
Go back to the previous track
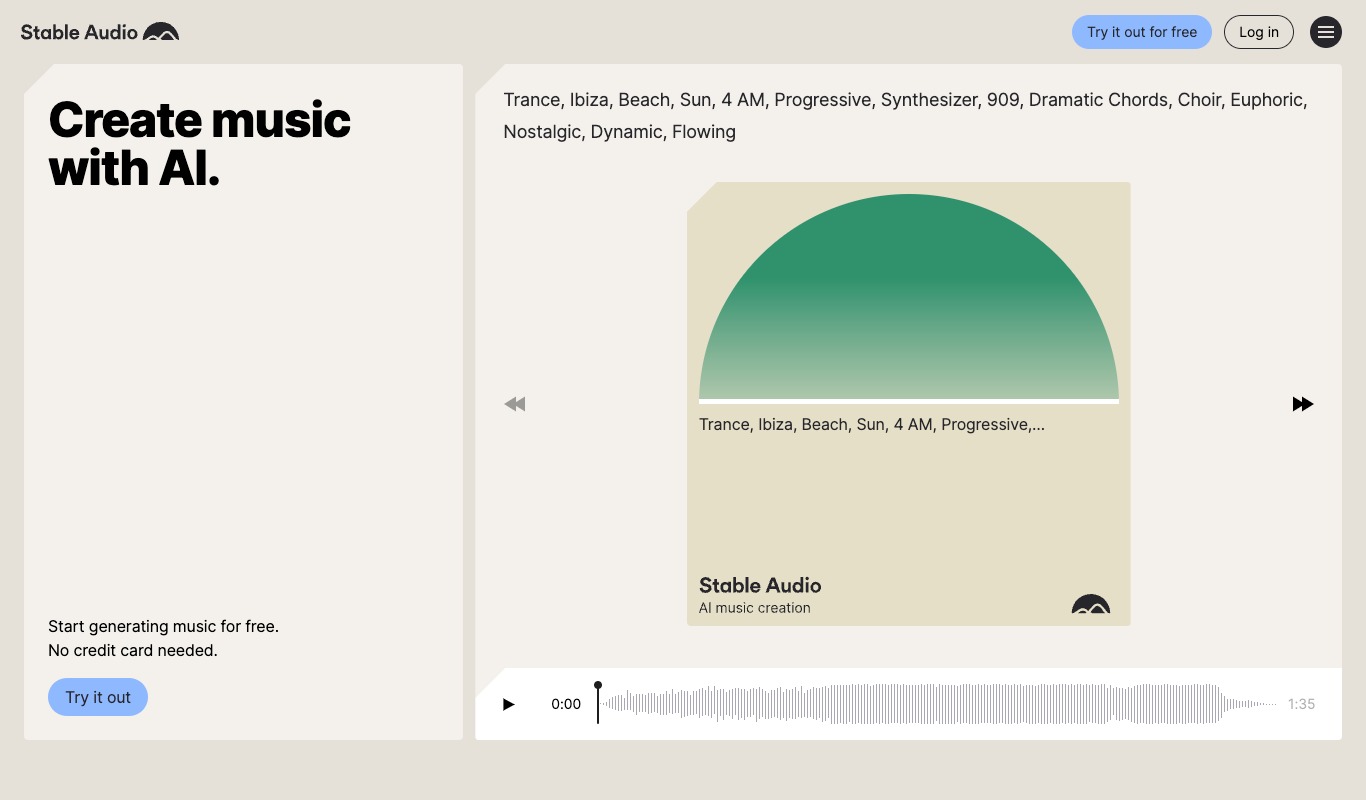point(515,404)
